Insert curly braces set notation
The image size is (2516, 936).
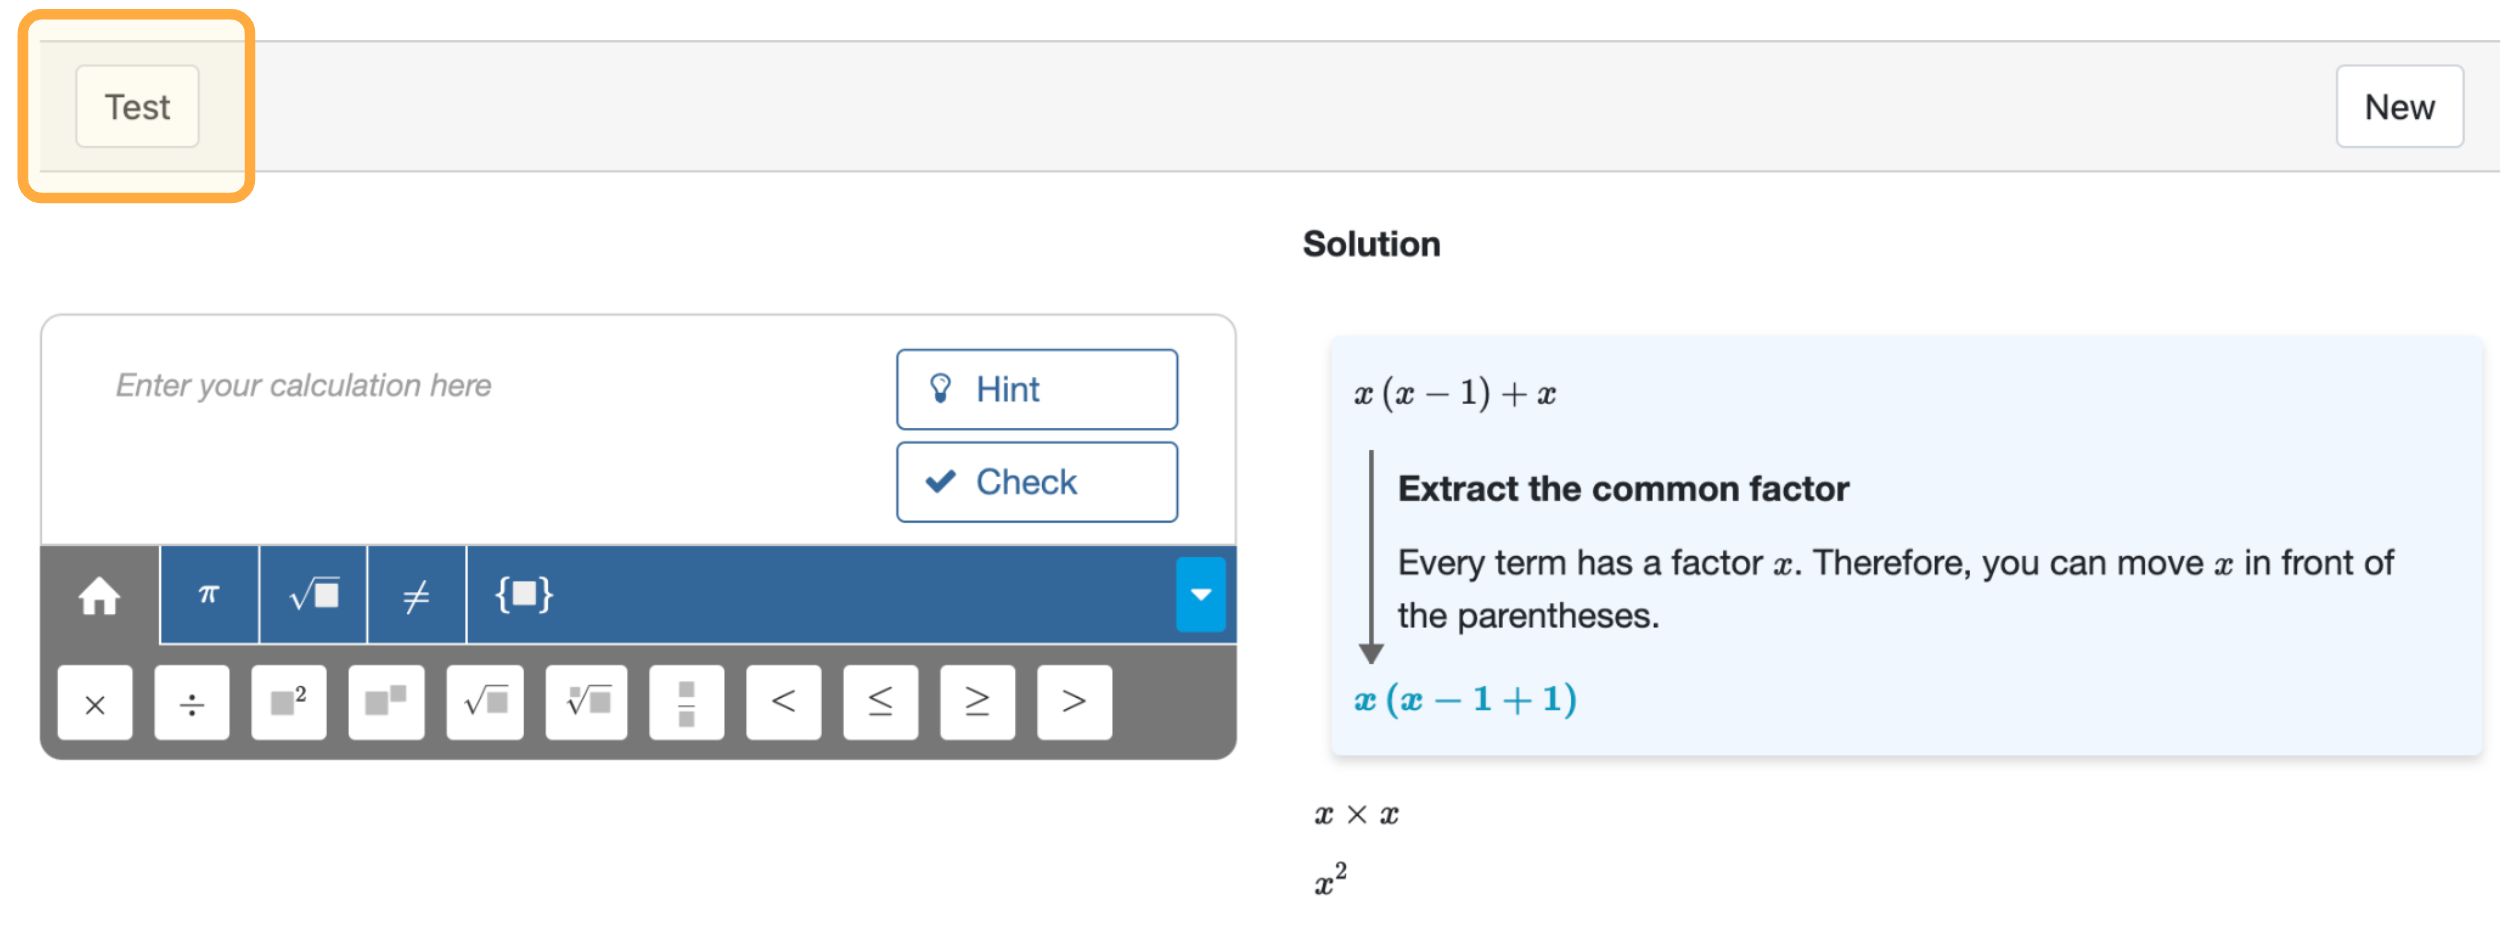coord(525,593)
